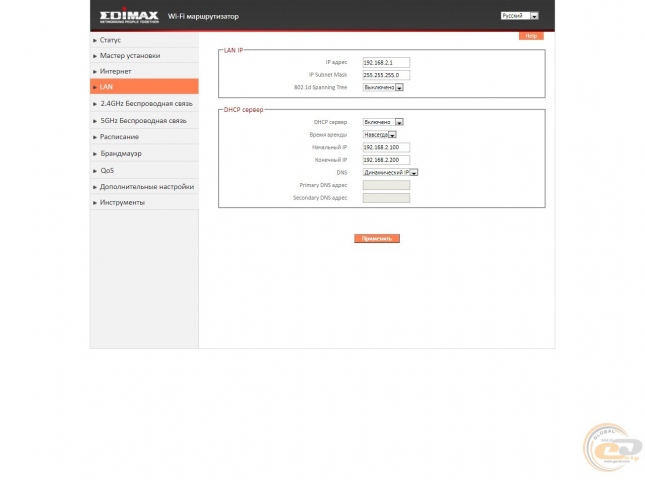This screenshot has width=645, height=480.
Task: Click the arrow icon beside Инструменты
Action: pyautogui.click(x=95, y=203)
